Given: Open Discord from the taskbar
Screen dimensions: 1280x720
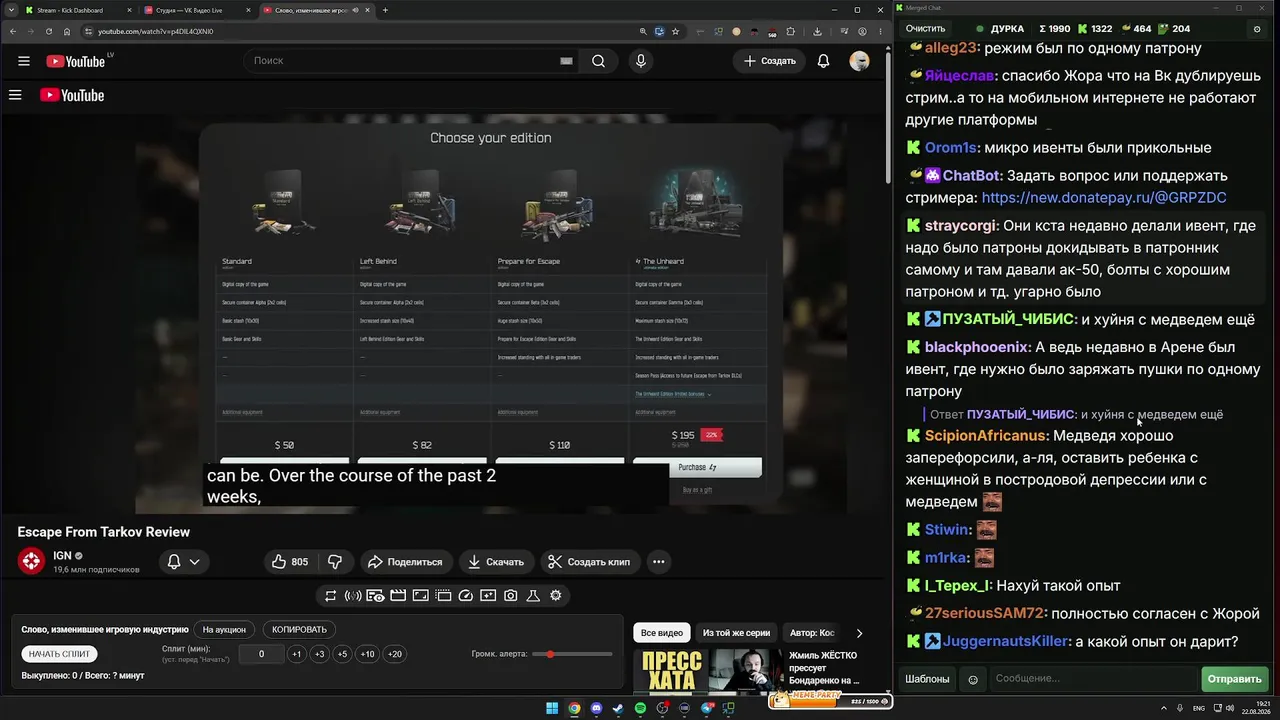Looking at the screenshot, I should tap(596, 709).
